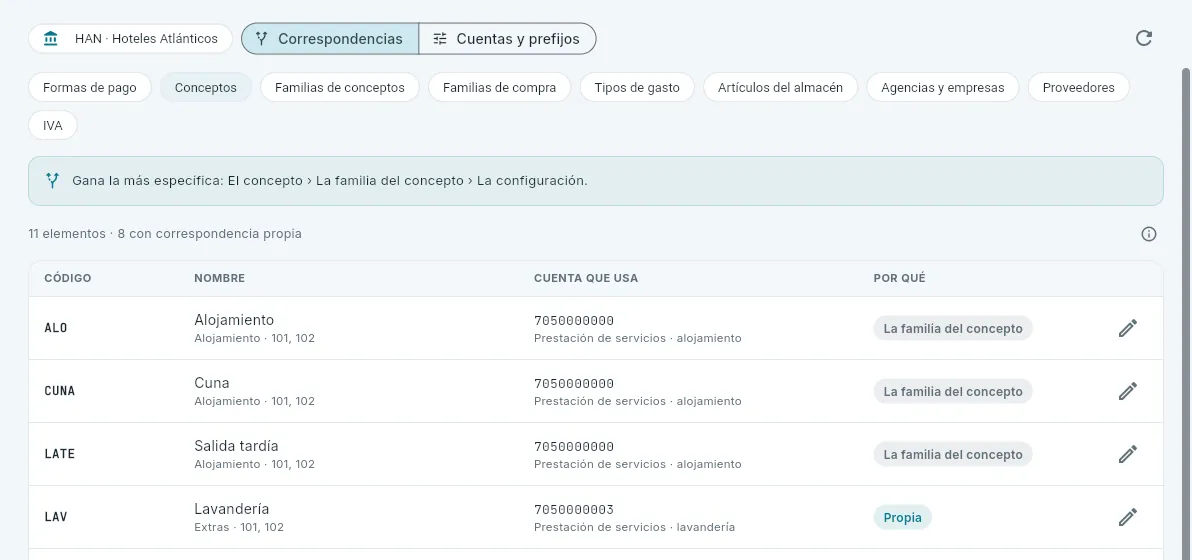
Task: Click the LAV code cell
Action: (56, 517)
